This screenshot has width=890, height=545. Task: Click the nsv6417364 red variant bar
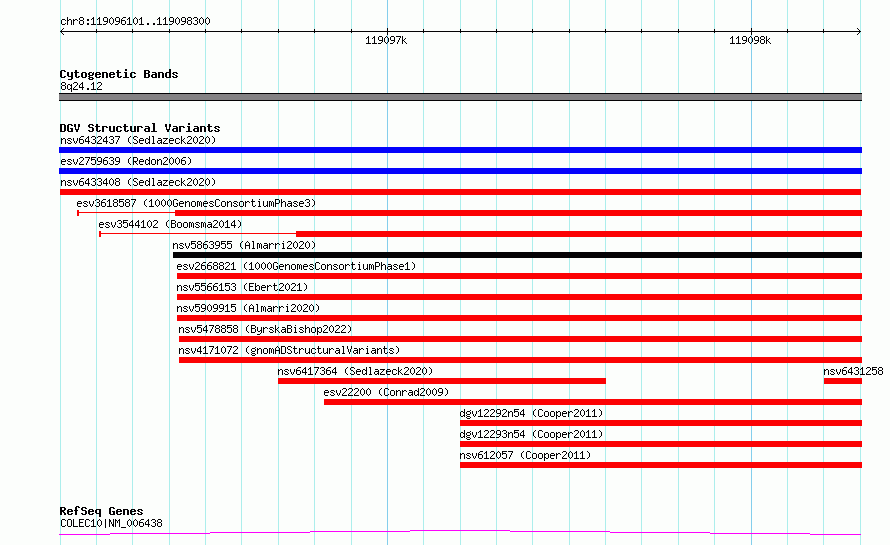tap(442, 381)
